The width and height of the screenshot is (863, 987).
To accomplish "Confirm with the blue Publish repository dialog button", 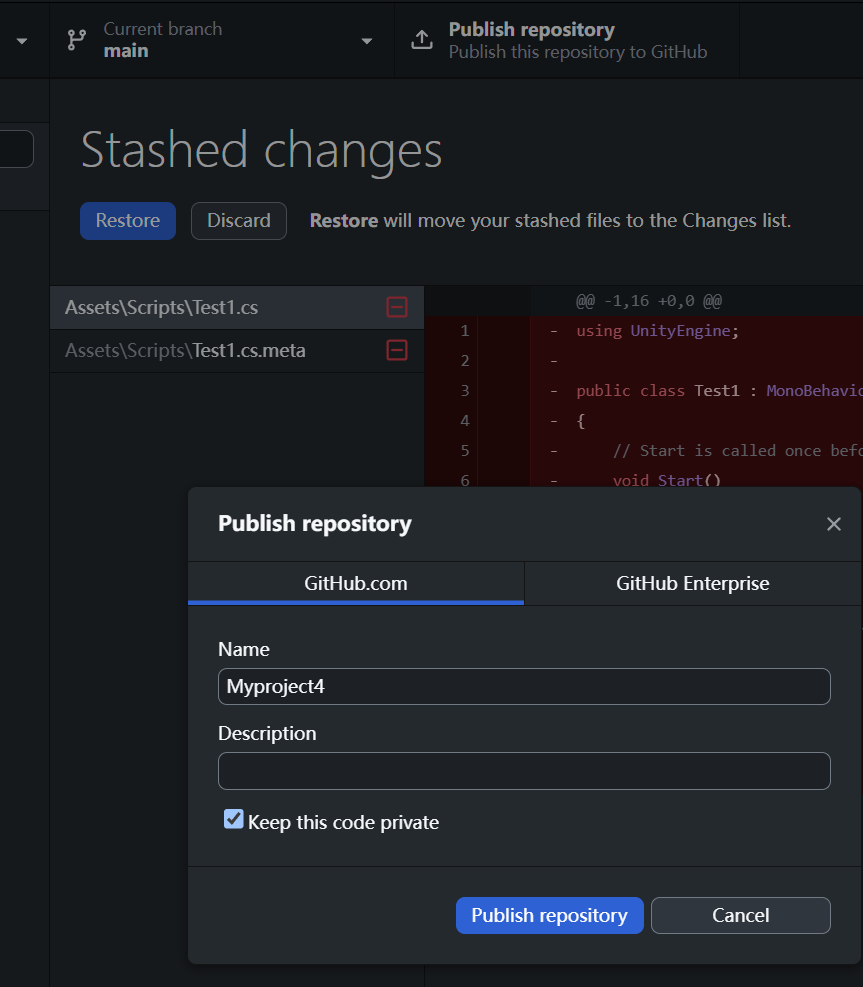I will click(549, 915).
